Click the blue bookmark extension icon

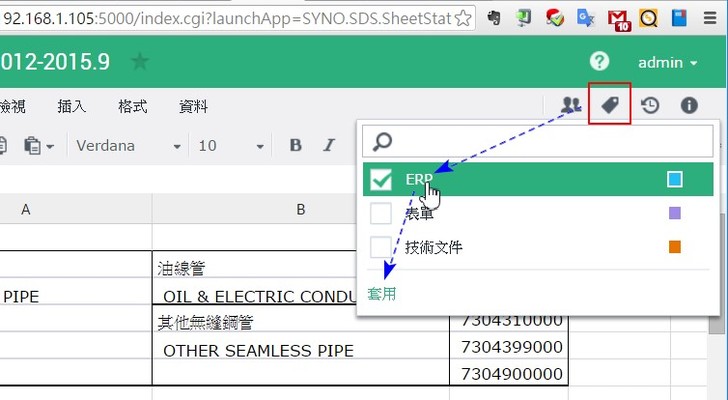679,18
